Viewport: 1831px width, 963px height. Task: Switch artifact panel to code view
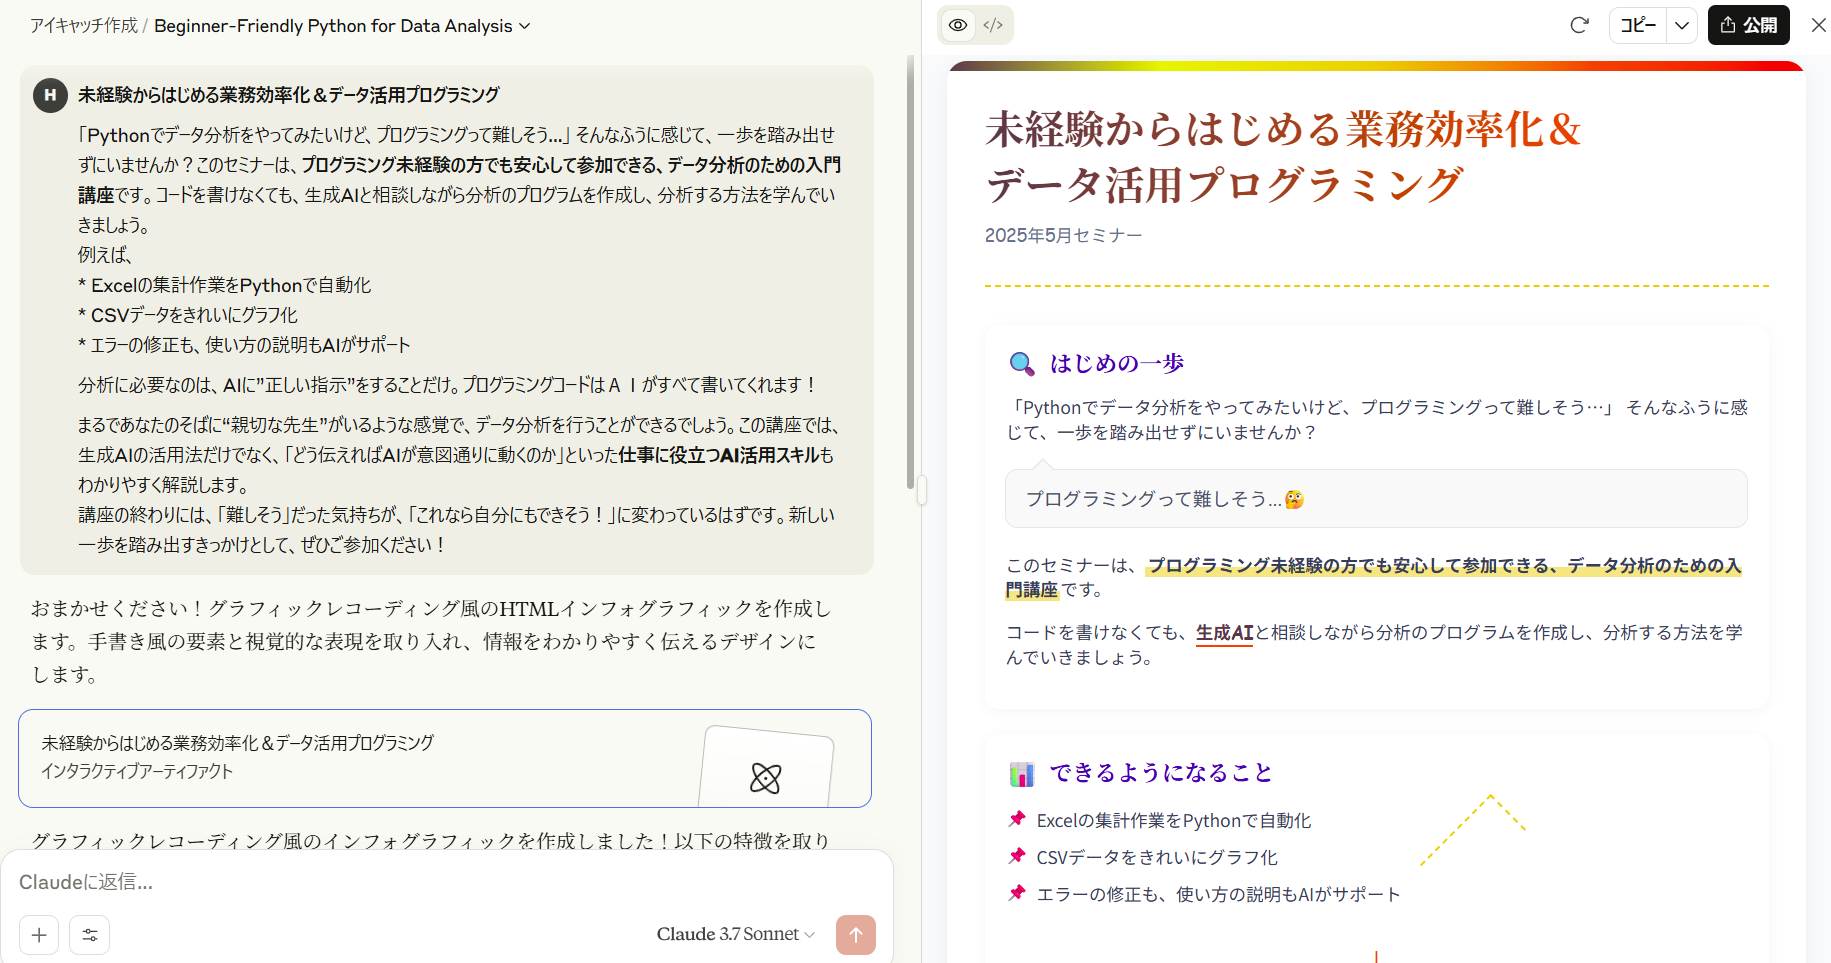[x=993, y=25]
